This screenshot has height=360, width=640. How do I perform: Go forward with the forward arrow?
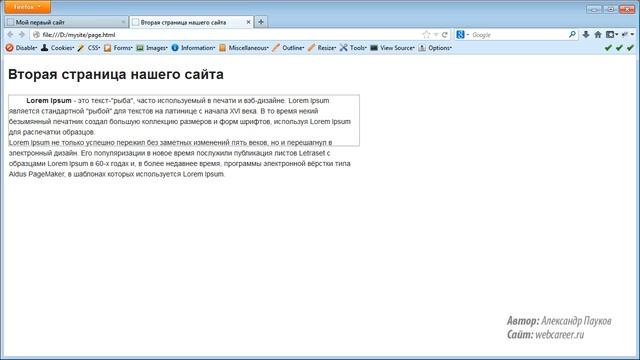coord(22,35)
